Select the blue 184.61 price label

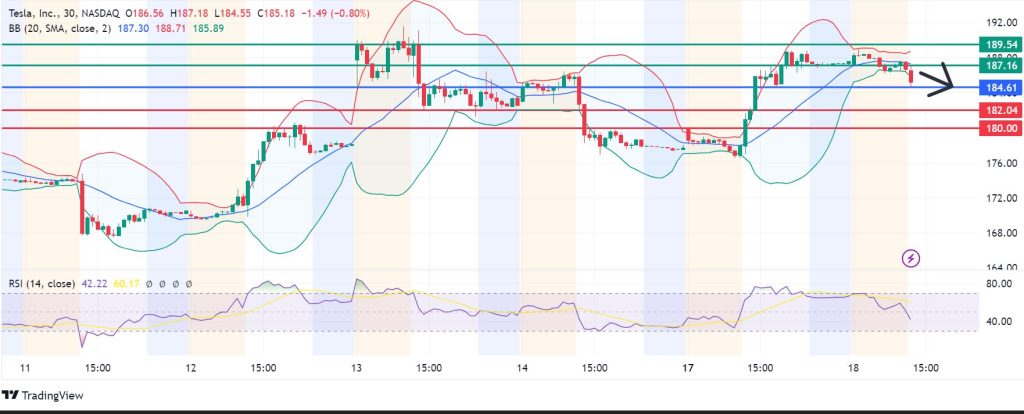tap(1000, 88)
